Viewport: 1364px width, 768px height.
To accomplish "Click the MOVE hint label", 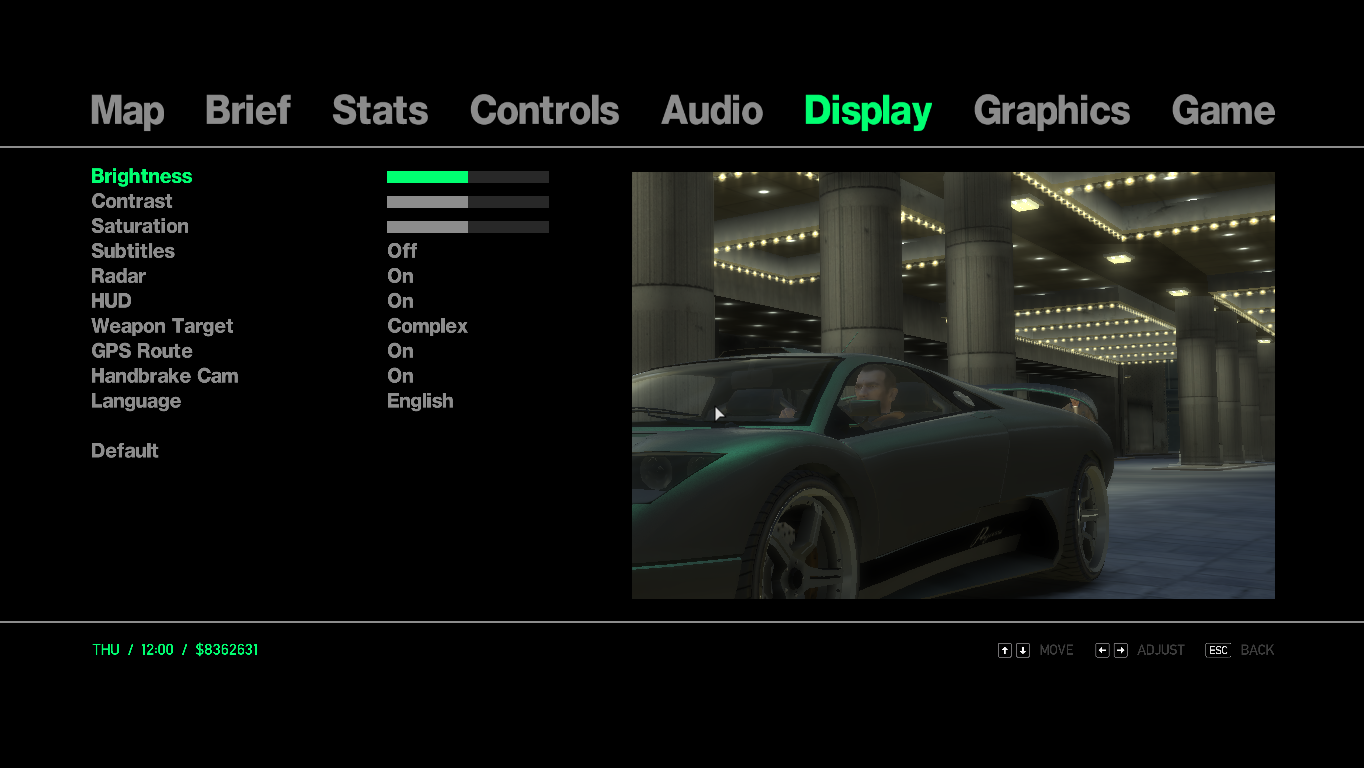I will coord(1056,650).
